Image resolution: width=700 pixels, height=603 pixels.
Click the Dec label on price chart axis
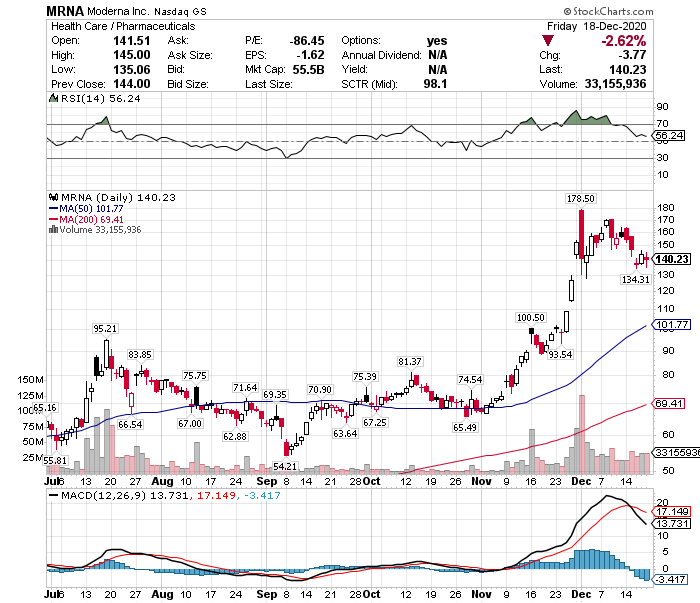(581, 482)
